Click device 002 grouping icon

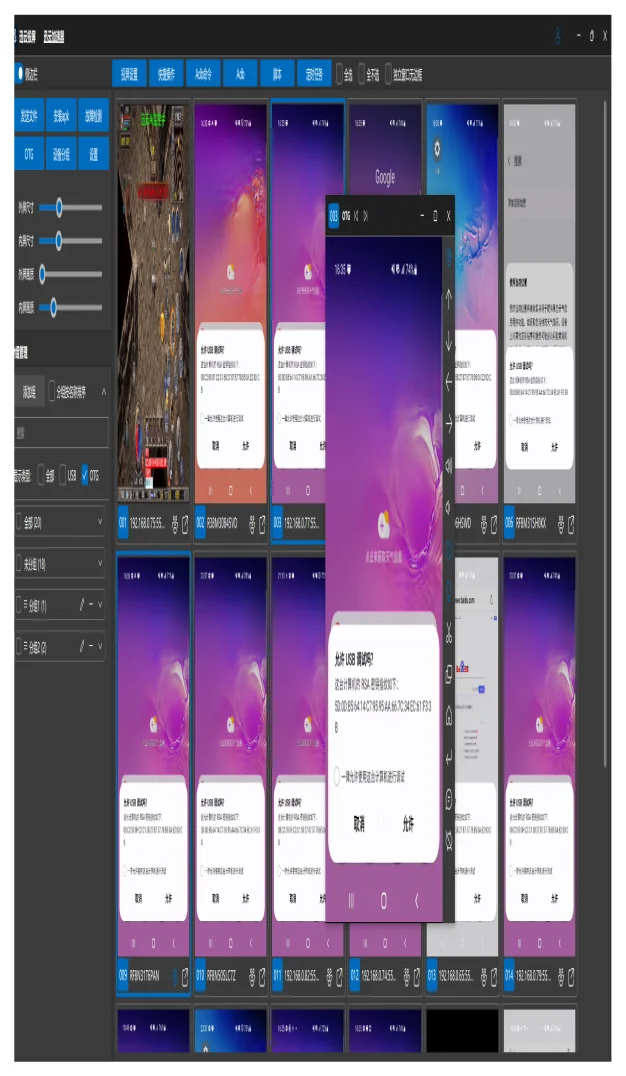tap(252, 524)
